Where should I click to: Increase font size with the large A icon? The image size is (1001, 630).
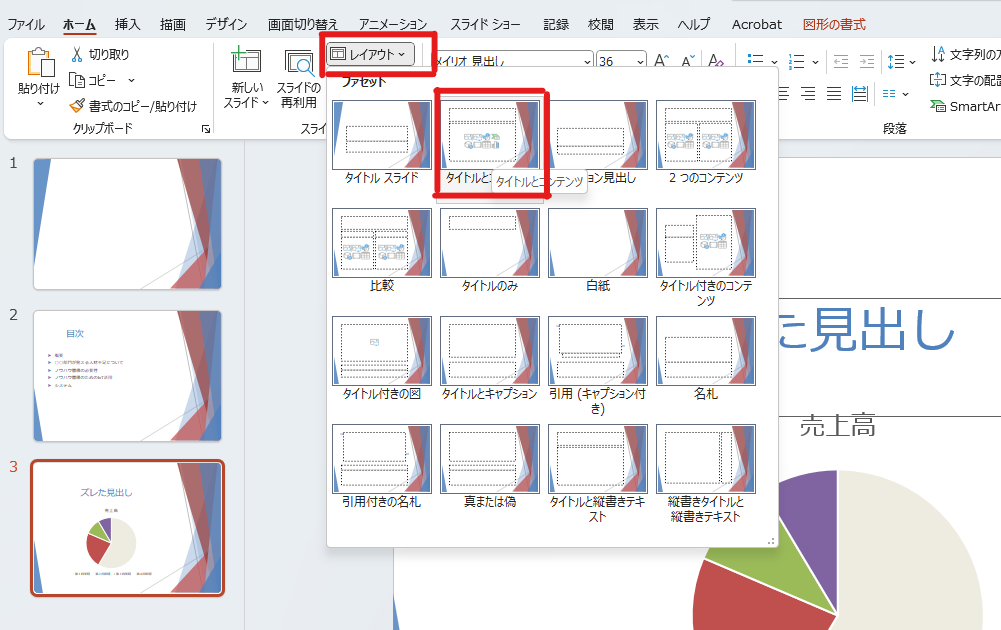661,61
